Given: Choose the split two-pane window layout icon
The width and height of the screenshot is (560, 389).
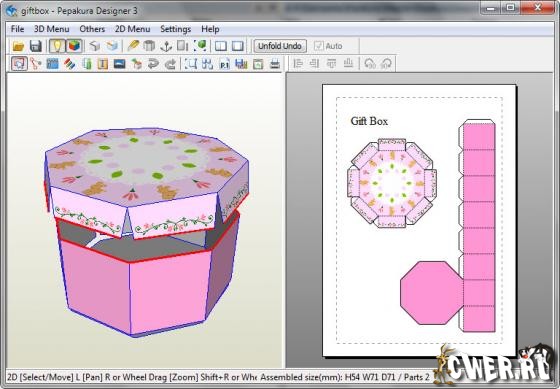Looking at the screenshot, I should pyautogui.click(x=221, y=46).
